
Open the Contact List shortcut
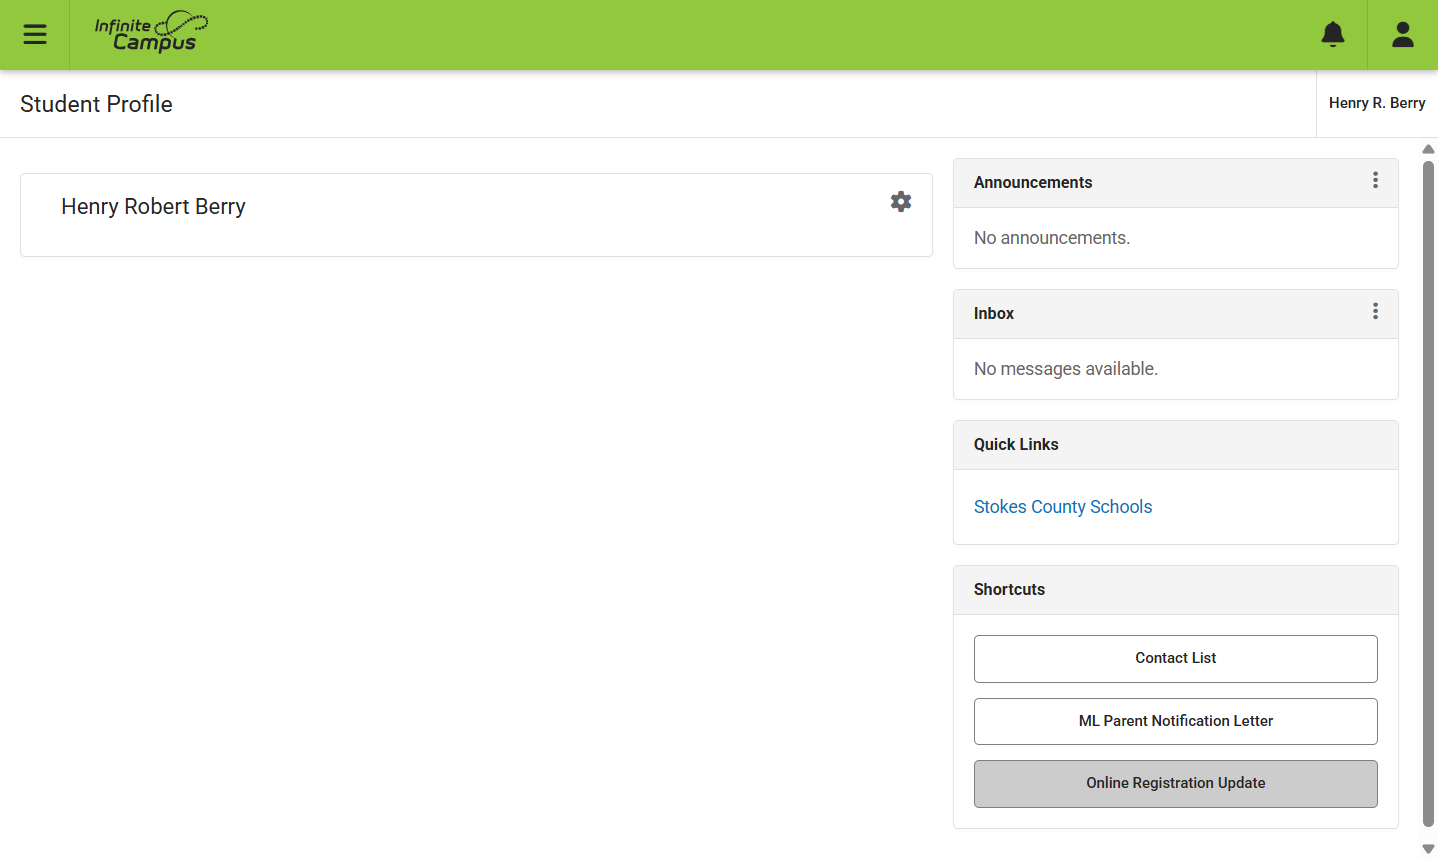click(x=1176, y=659)
